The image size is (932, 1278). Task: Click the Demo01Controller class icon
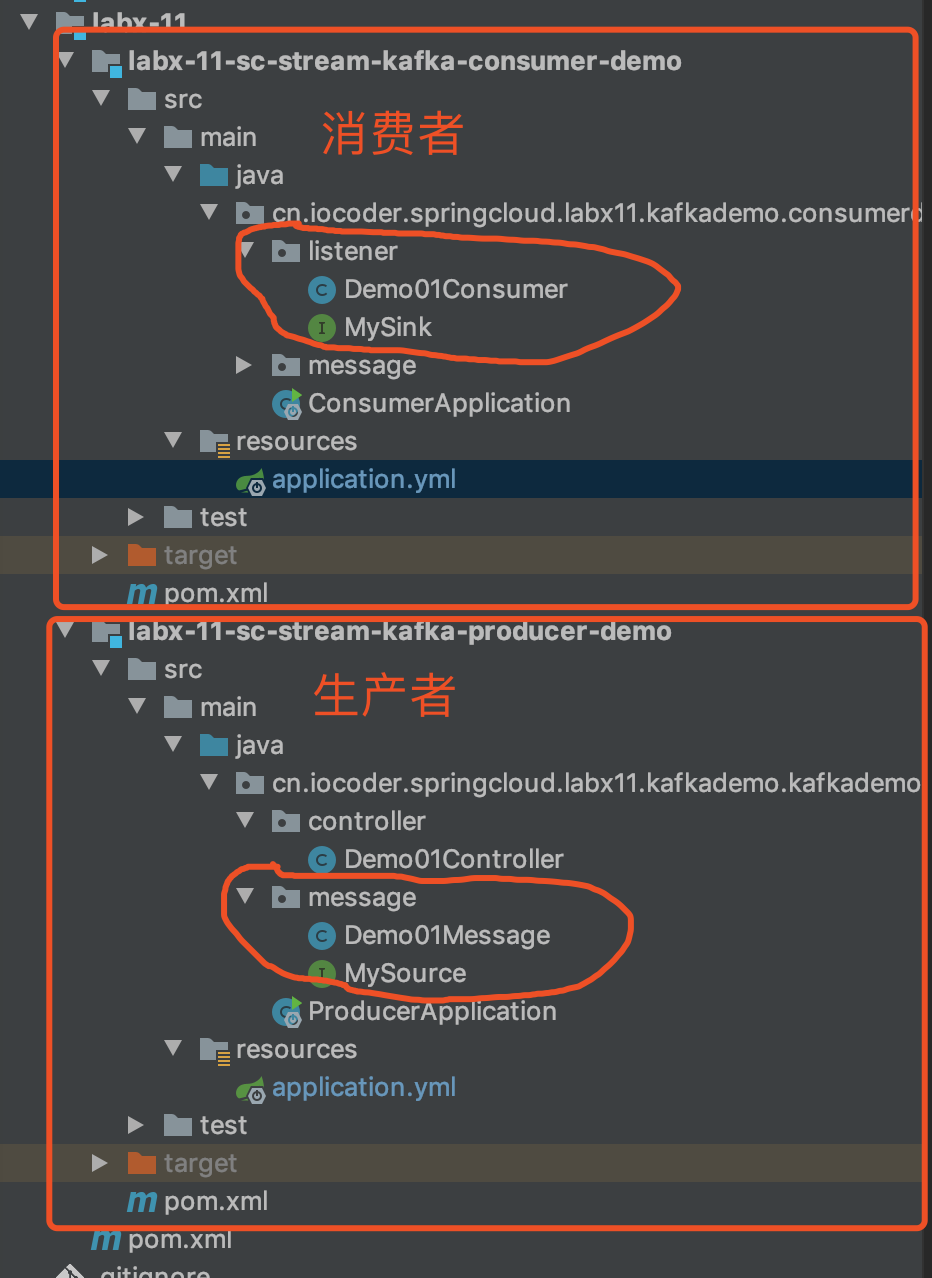(x=321, y=860)
